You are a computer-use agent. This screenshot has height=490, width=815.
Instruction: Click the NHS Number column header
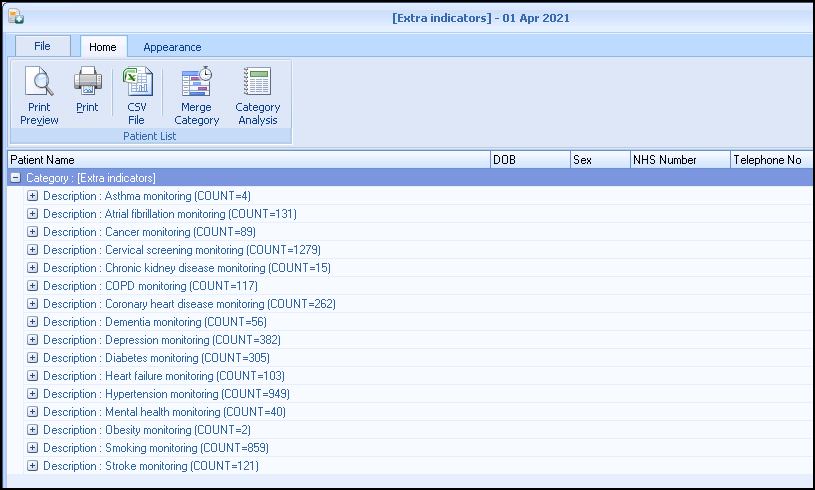coord(678,160)
